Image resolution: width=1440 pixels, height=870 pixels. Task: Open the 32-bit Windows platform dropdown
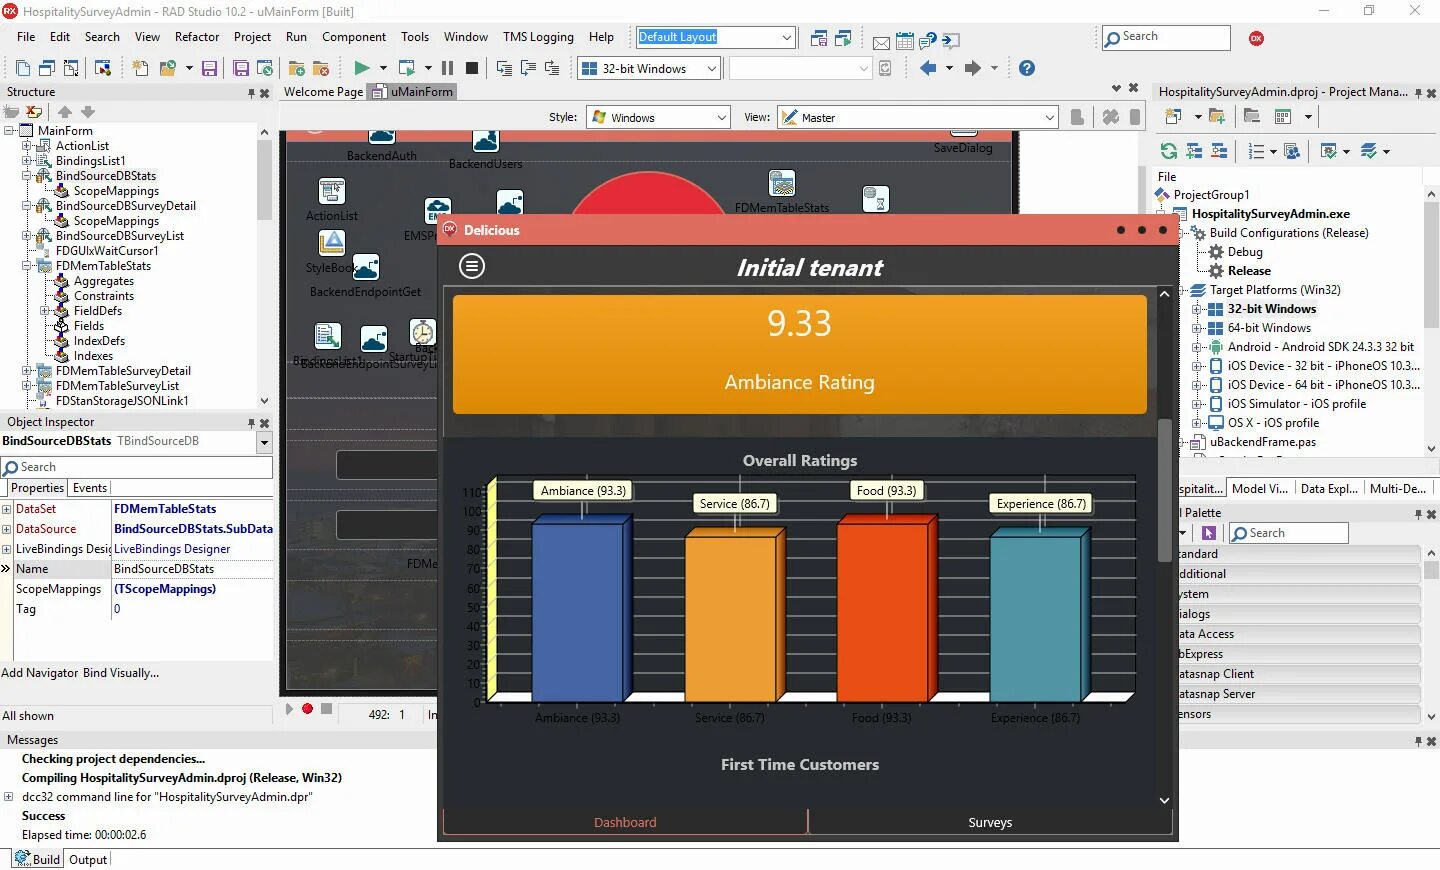pyautogui.click(x=712, y=68)
